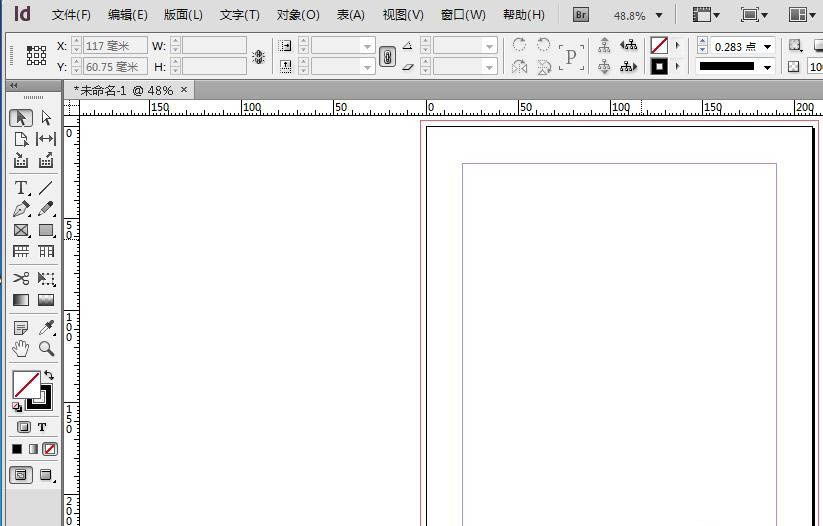
Task: Pick the Note tool
Action: pyautogui.click(x=21, y=328)
